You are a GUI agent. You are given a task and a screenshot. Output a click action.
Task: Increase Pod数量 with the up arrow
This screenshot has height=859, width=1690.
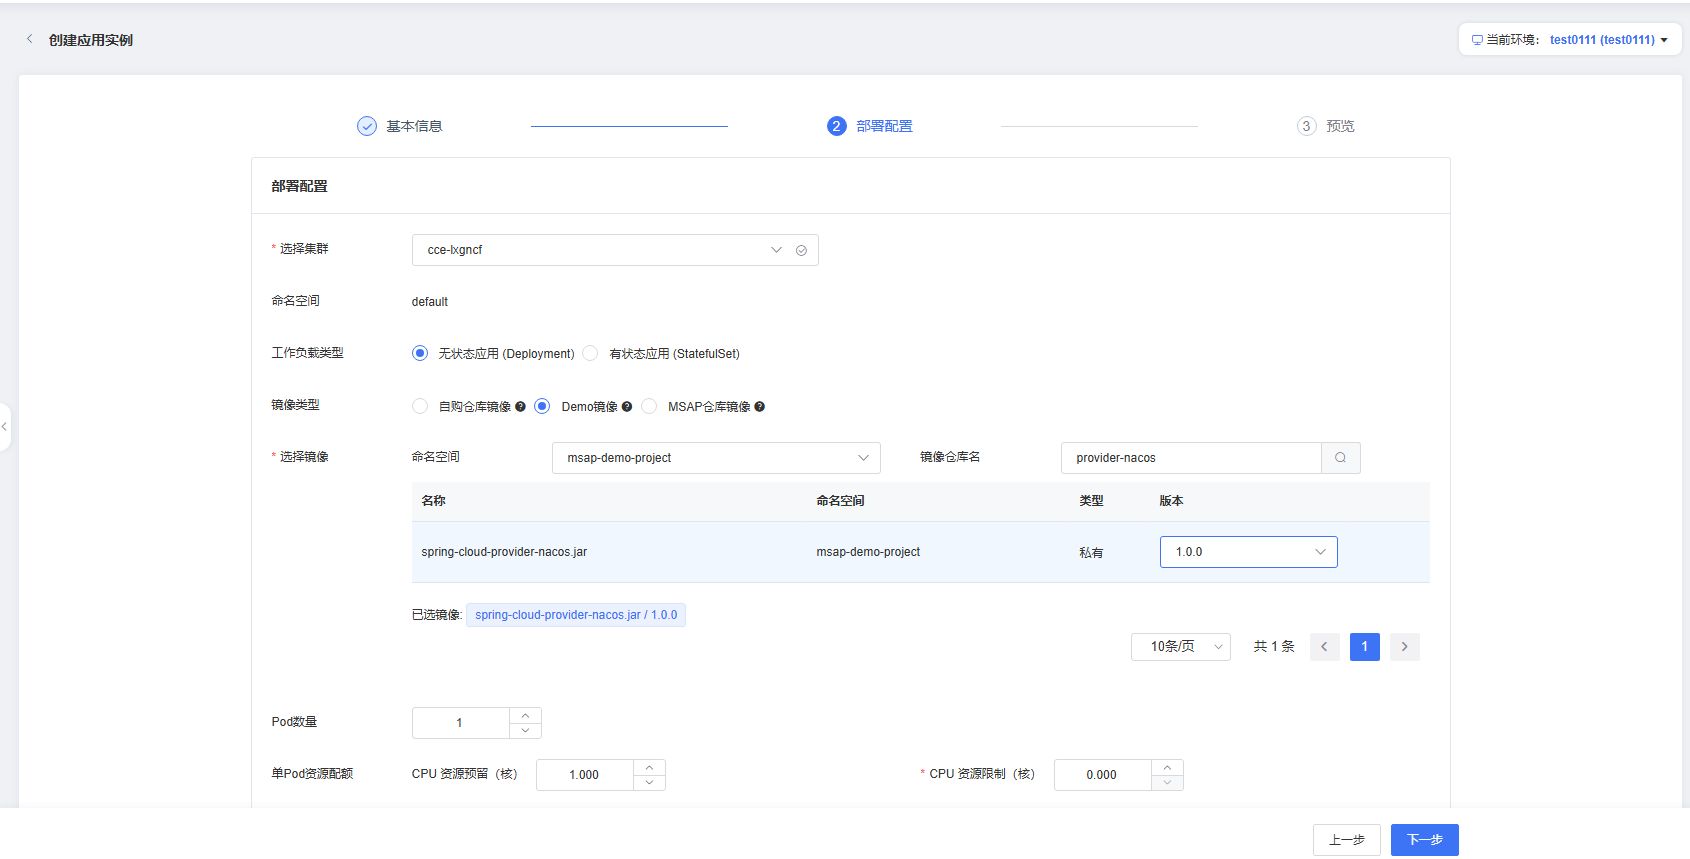(x=525, y=715)
